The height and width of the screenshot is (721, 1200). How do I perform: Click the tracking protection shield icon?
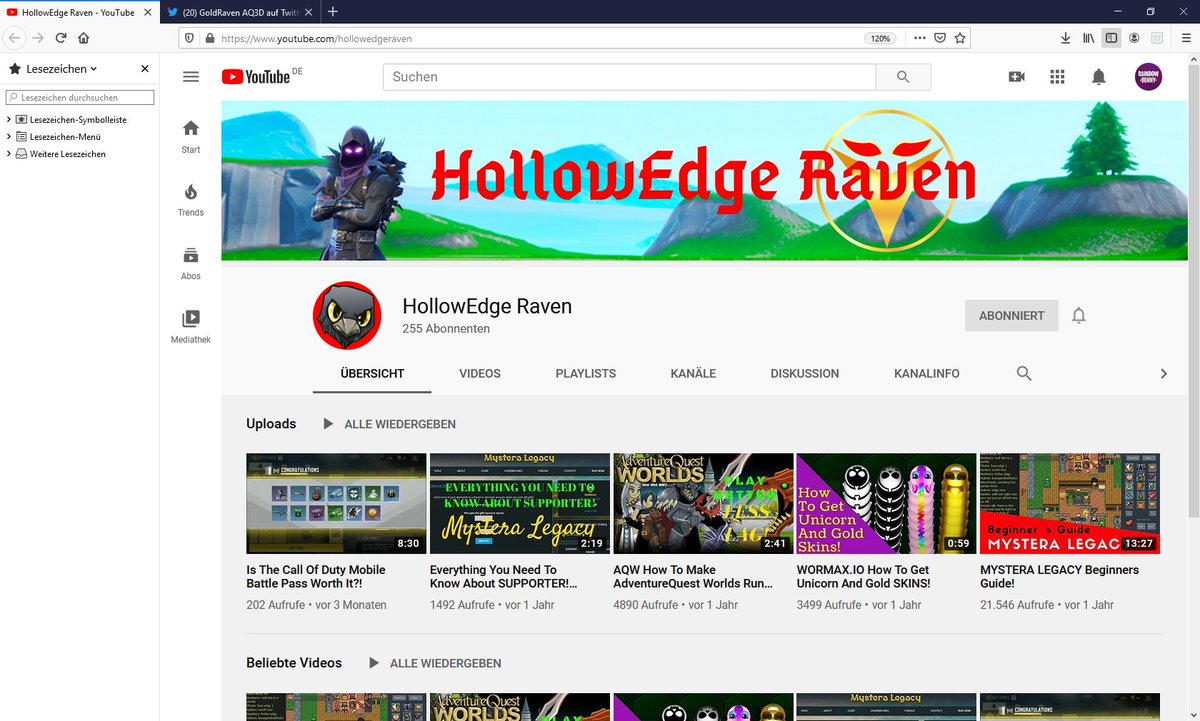[190, 38]
